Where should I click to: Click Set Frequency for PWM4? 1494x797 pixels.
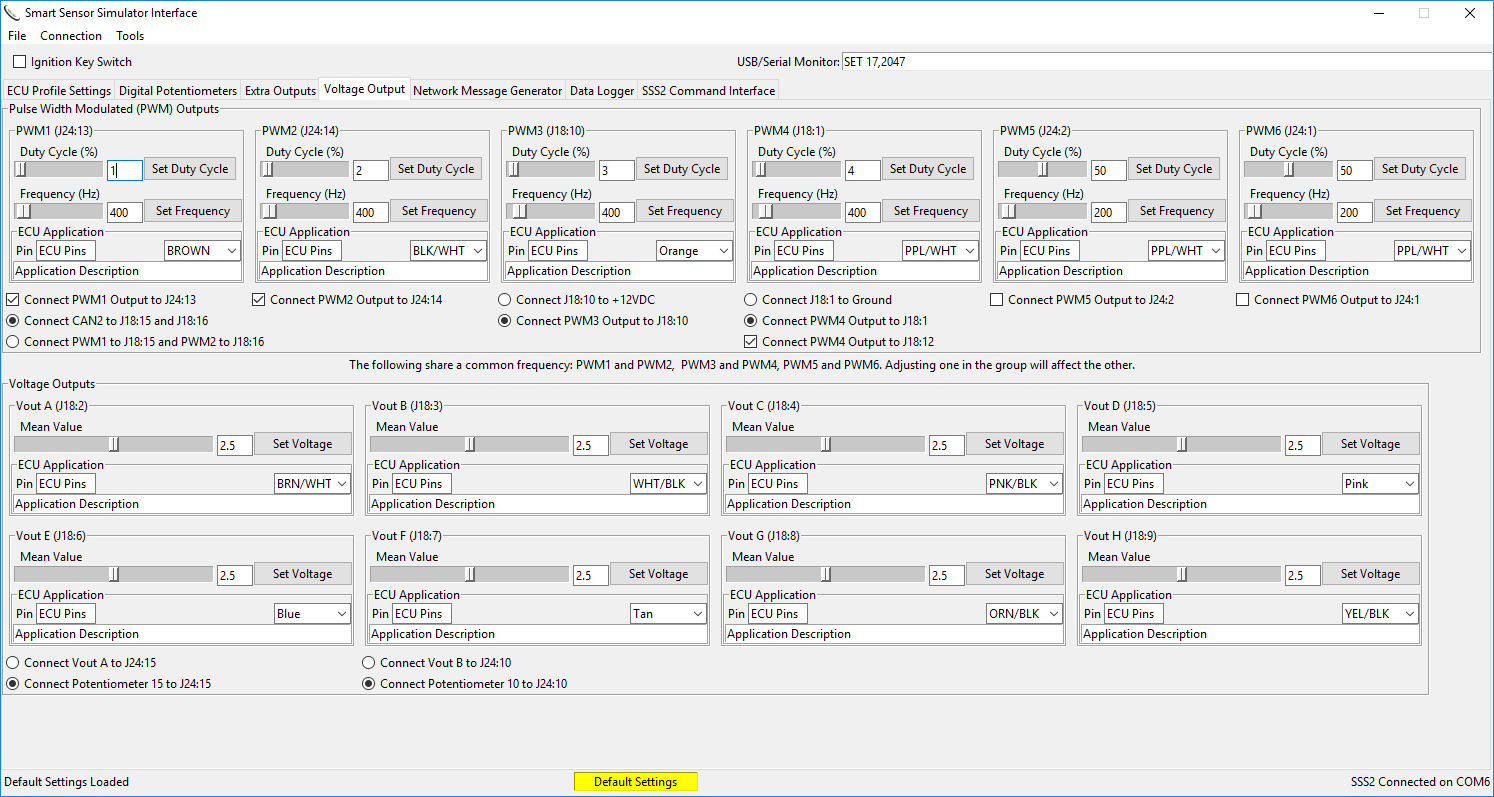click(930, 211)
